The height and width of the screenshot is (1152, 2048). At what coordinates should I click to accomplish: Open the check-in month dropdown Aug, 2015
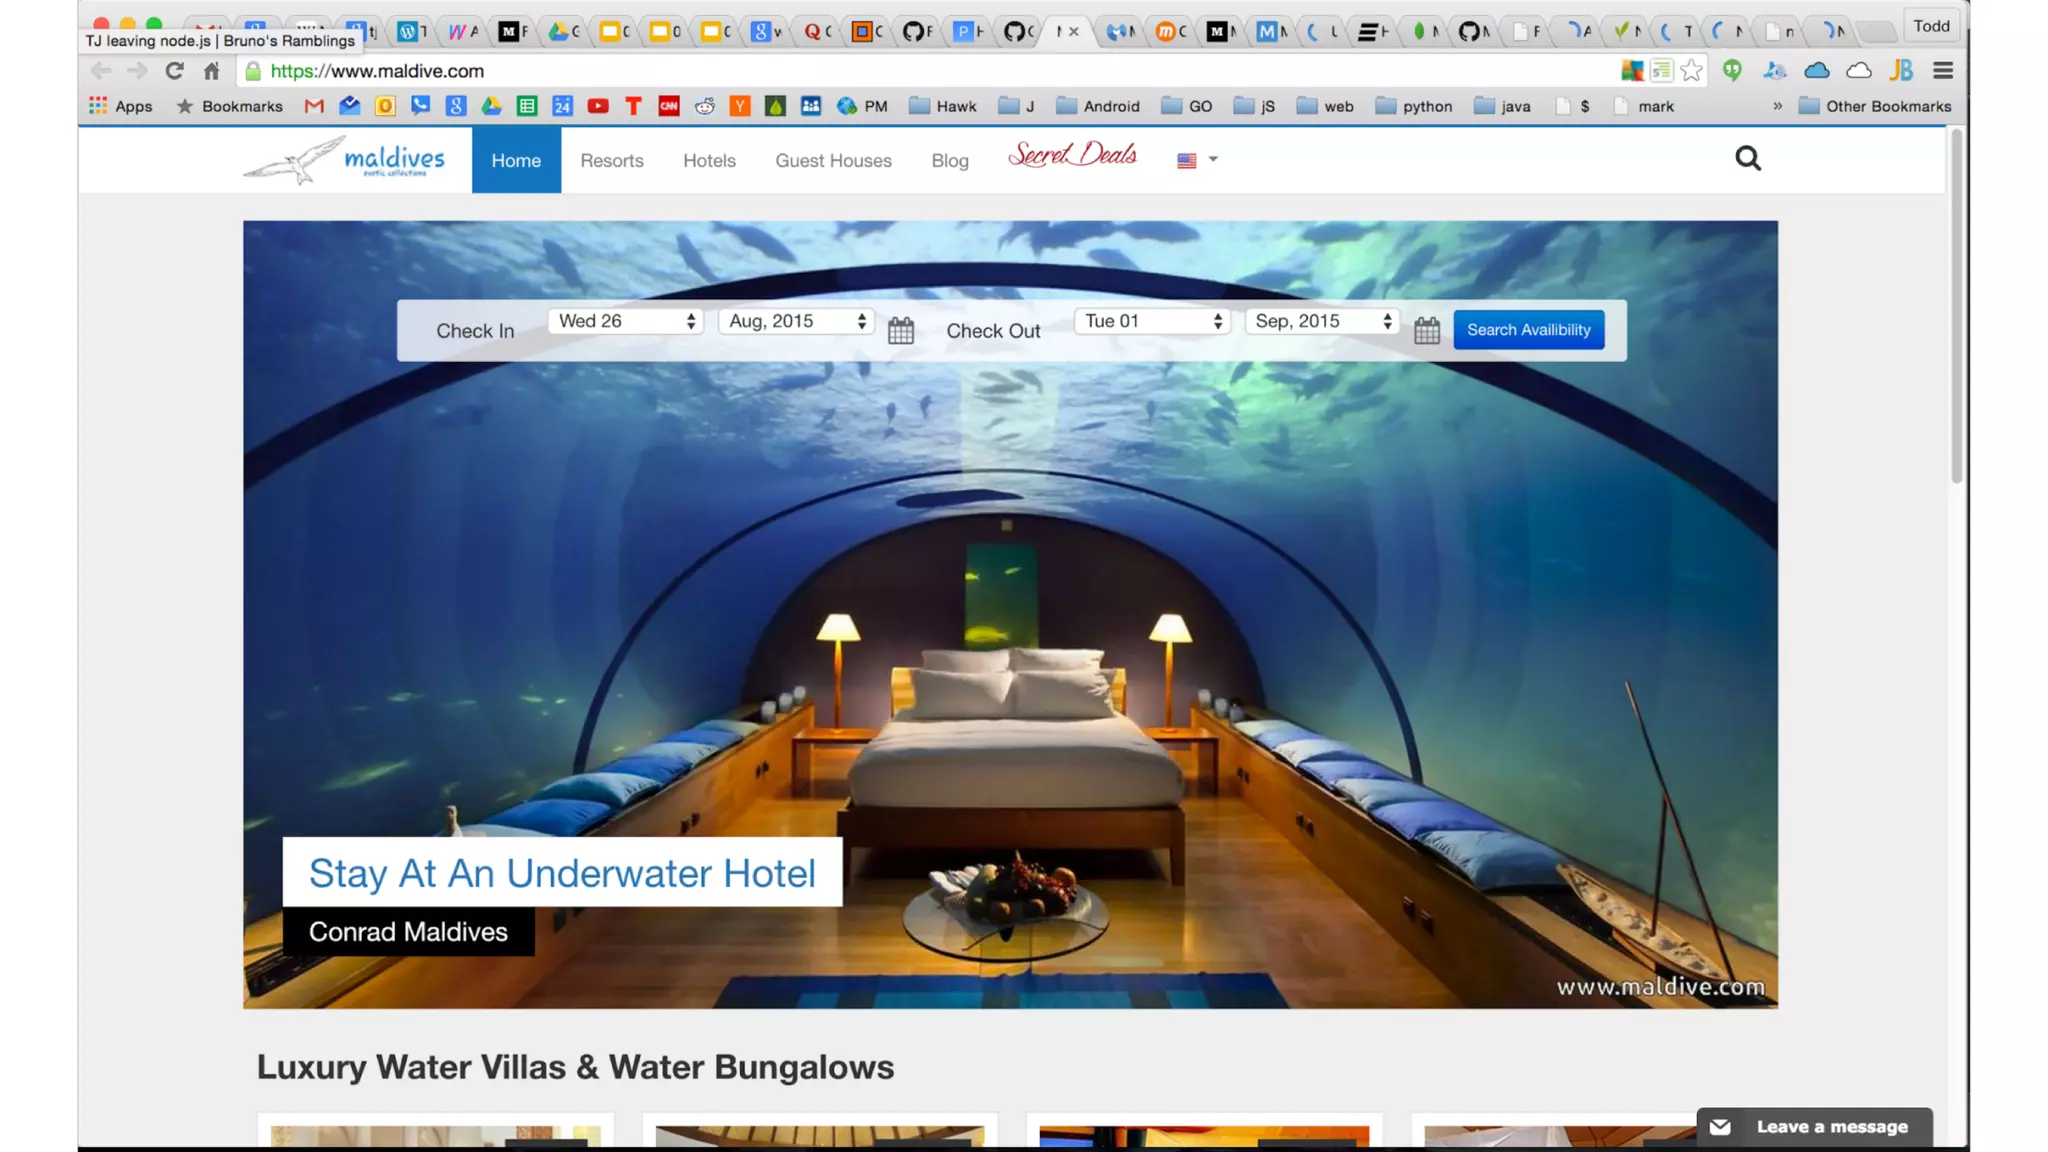796,321
